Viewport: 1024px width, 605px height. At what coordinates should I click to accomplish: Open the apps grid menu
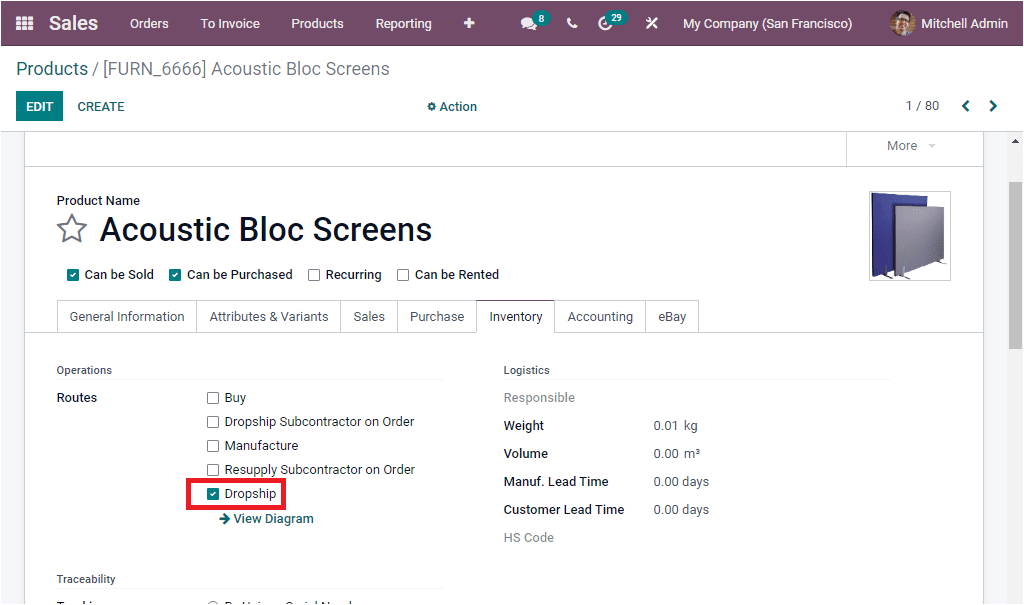click(x=24, y=23)
